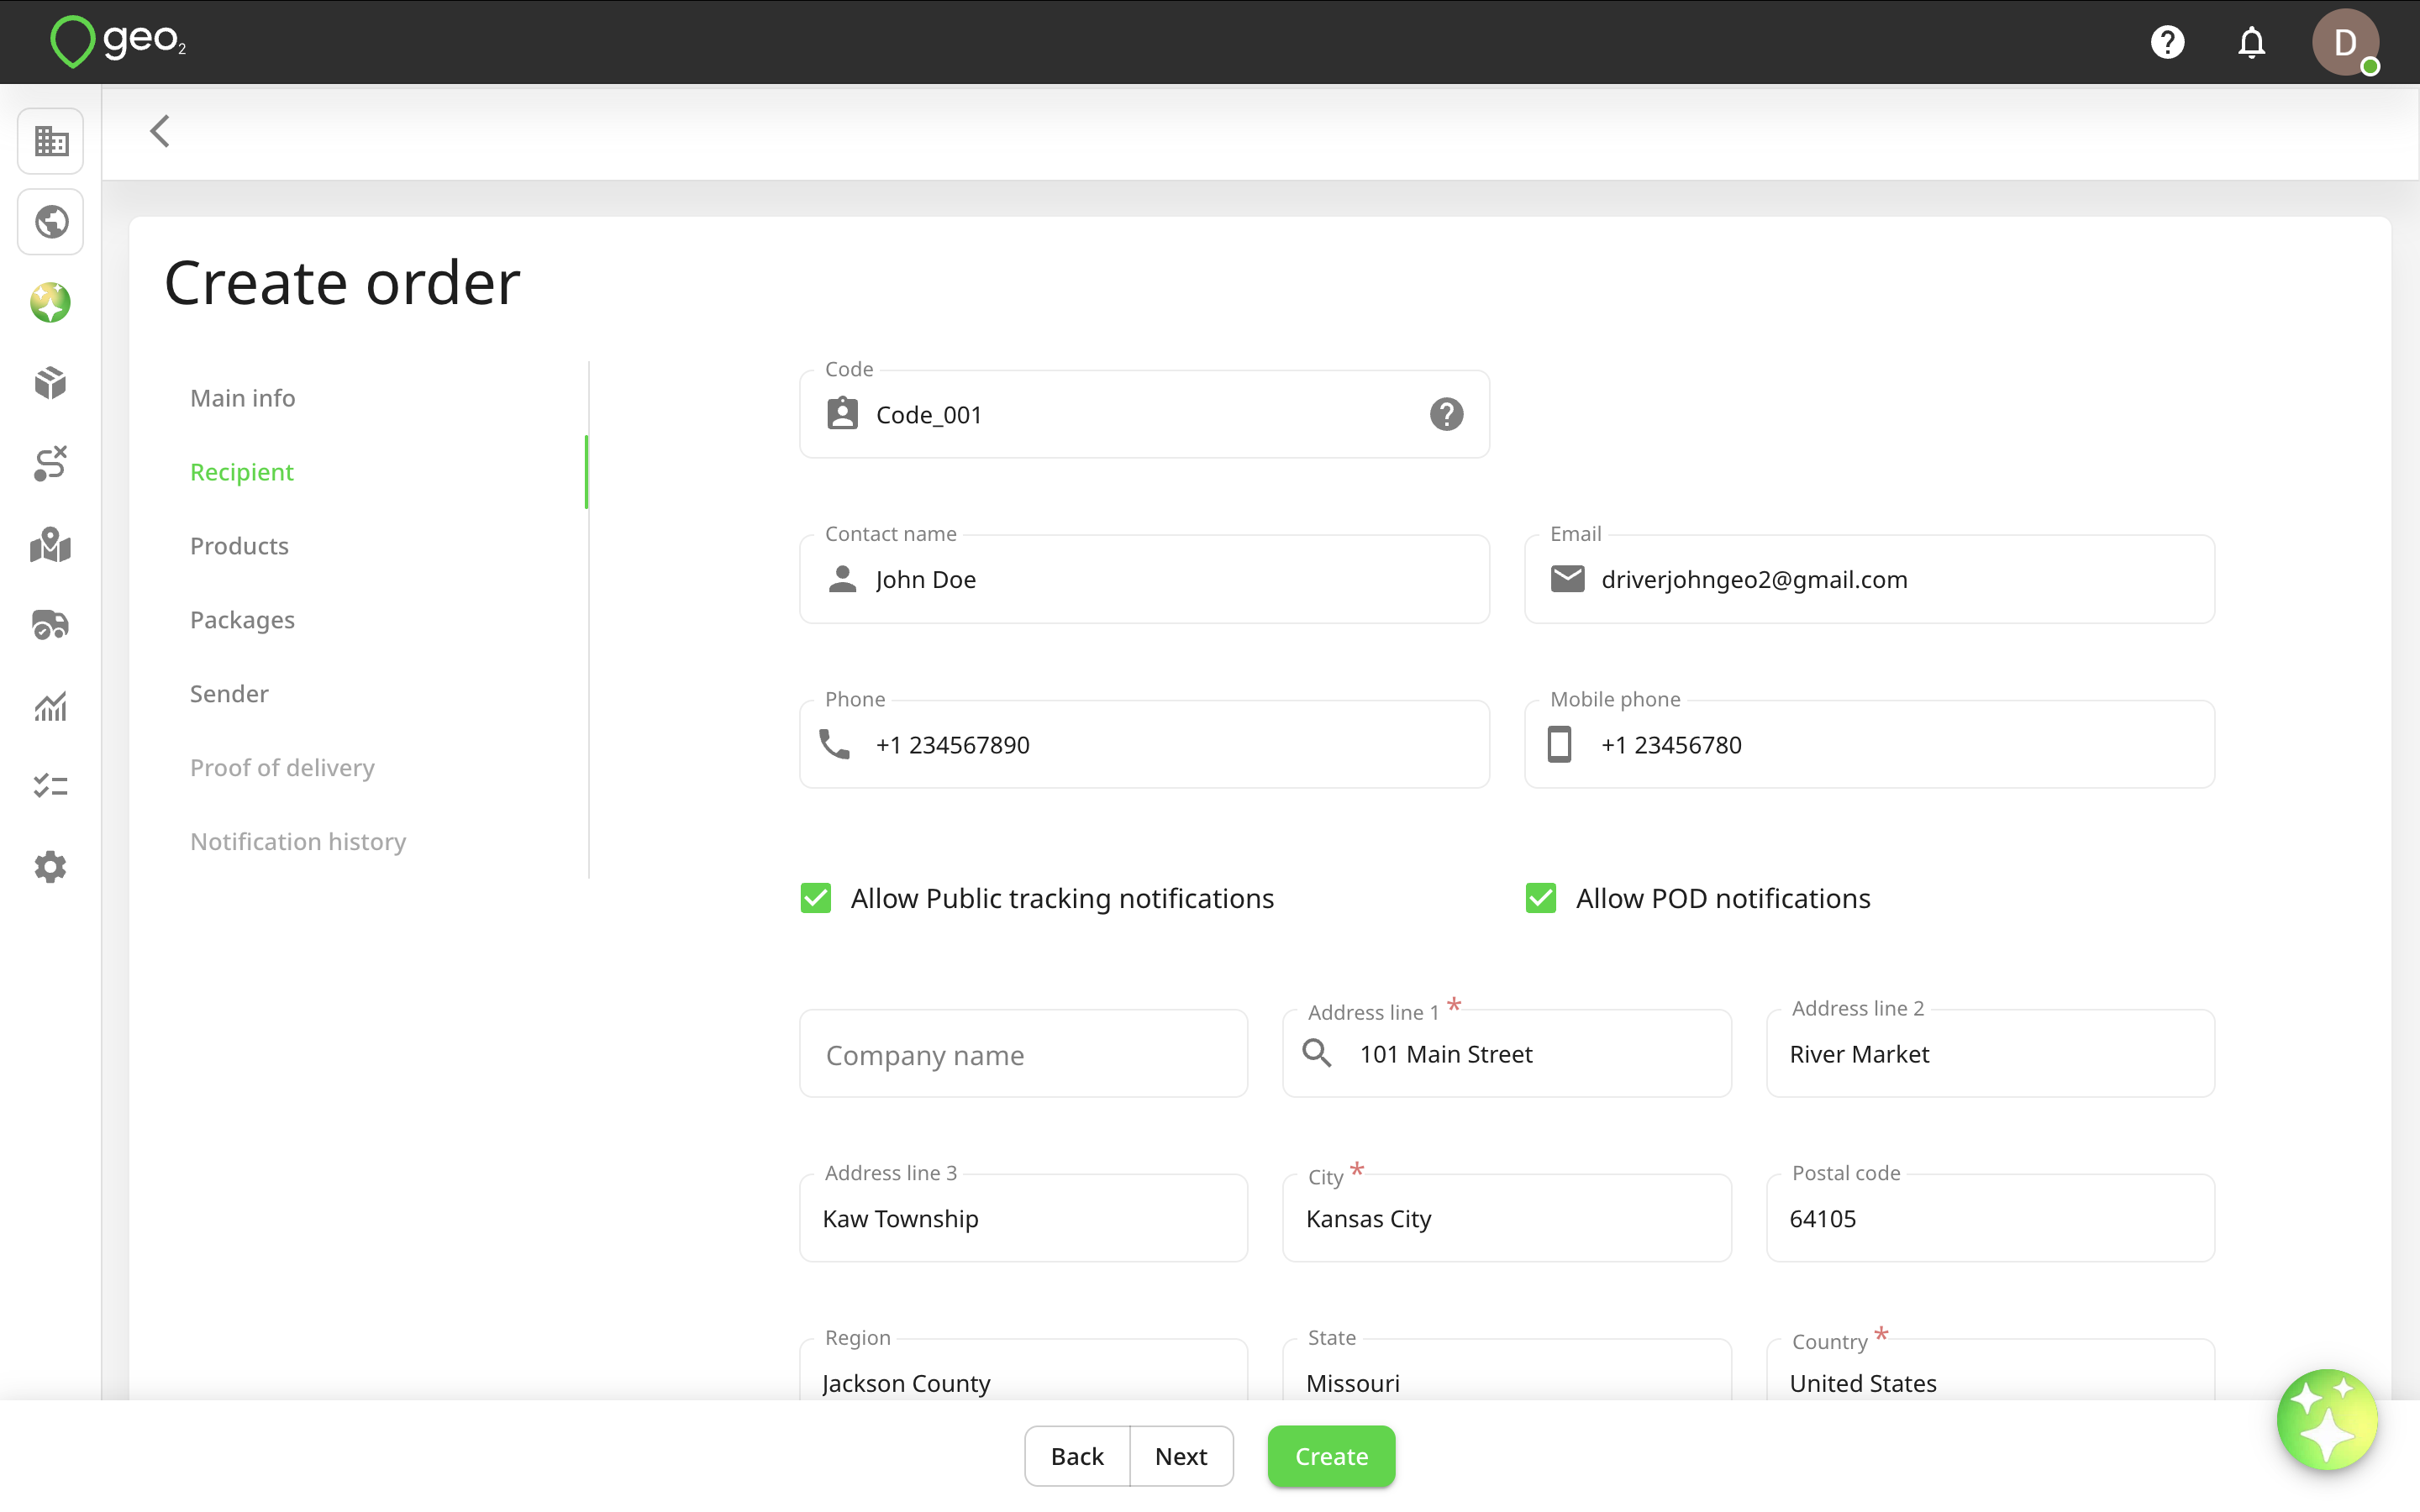Image resolution: width=2420 pixels, height=1512 pixels.
Task: Focus the Mobile phone field
Action: click(1869, 744)
